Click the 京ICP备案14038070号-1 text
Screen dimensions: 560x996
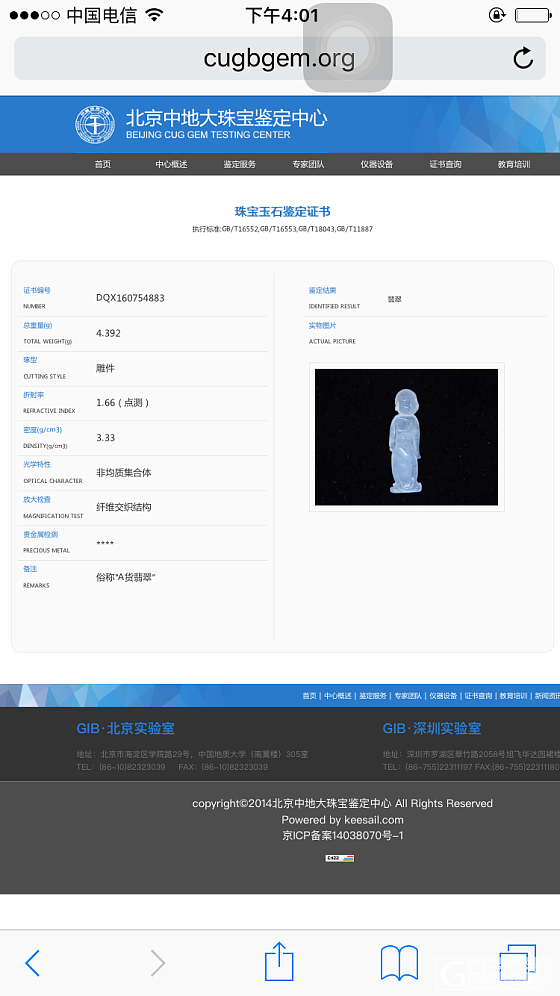(343, 835)
